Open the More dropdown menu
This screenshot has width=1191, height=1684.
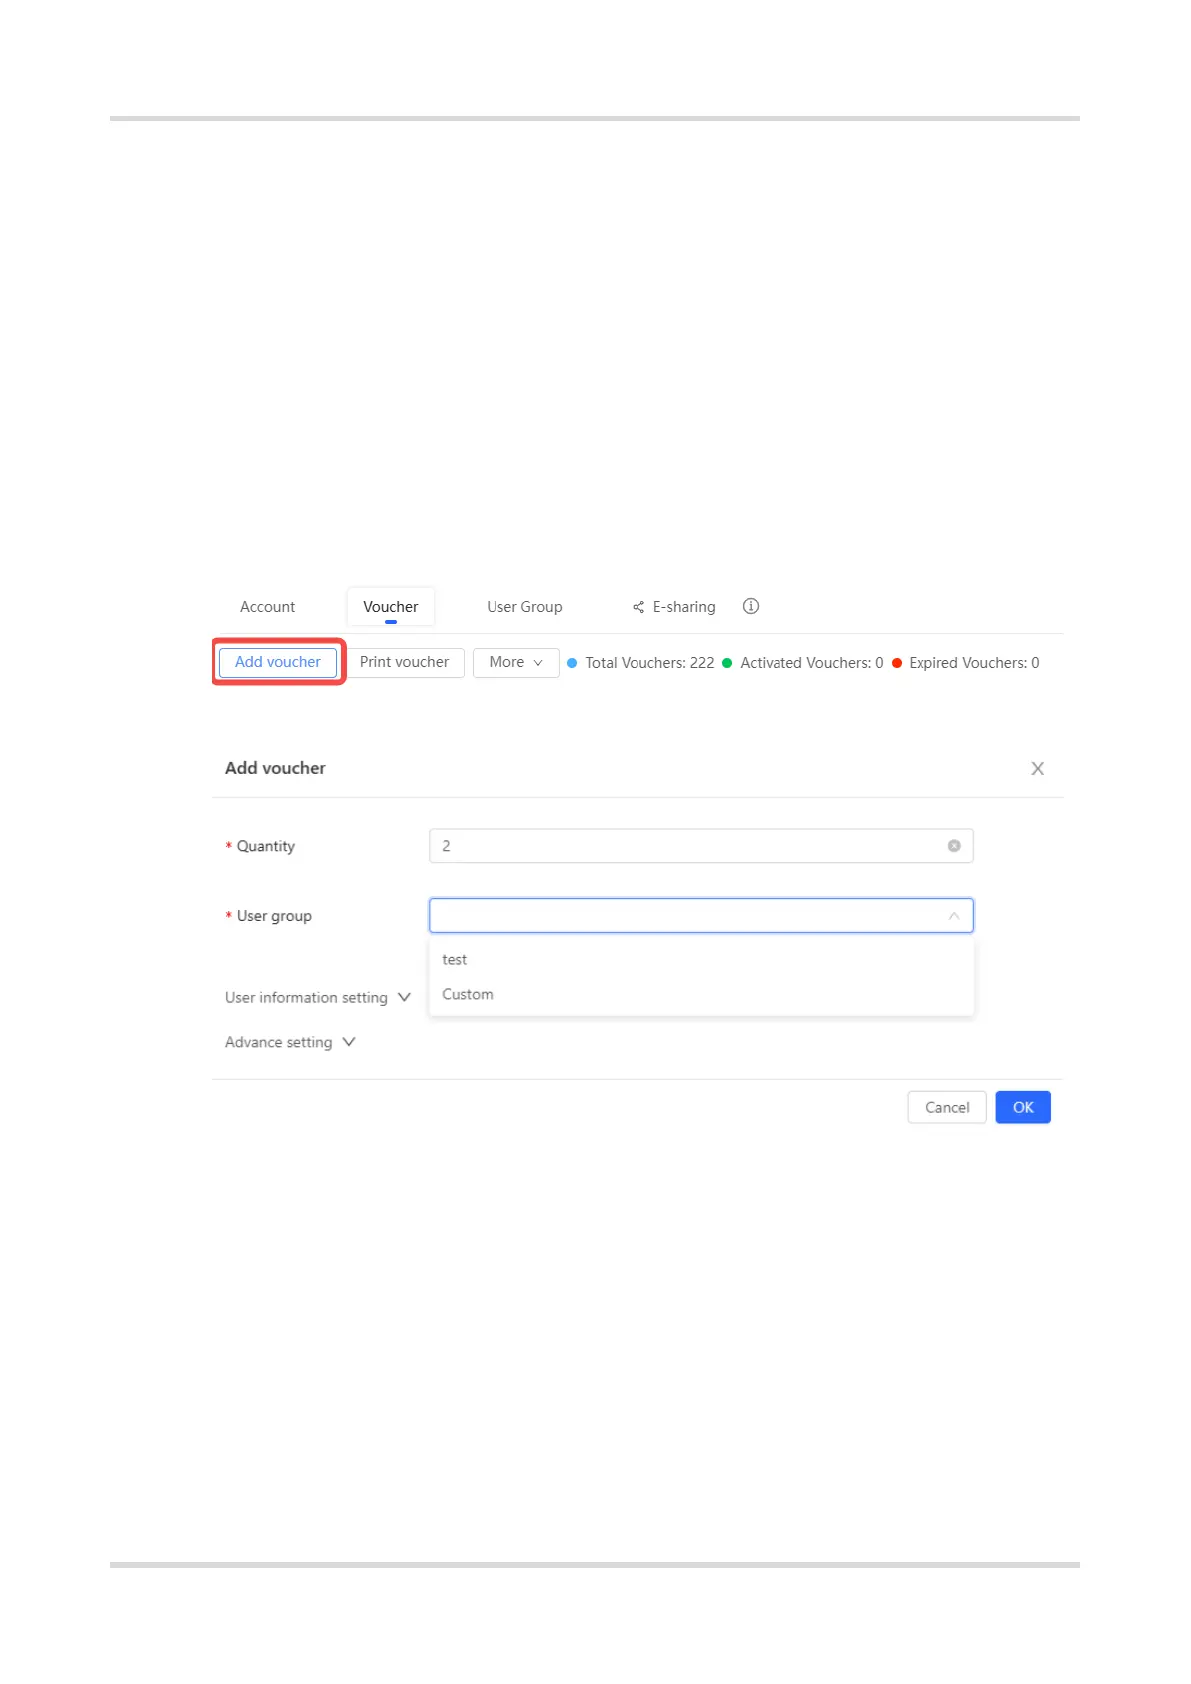tap(516, 662)
